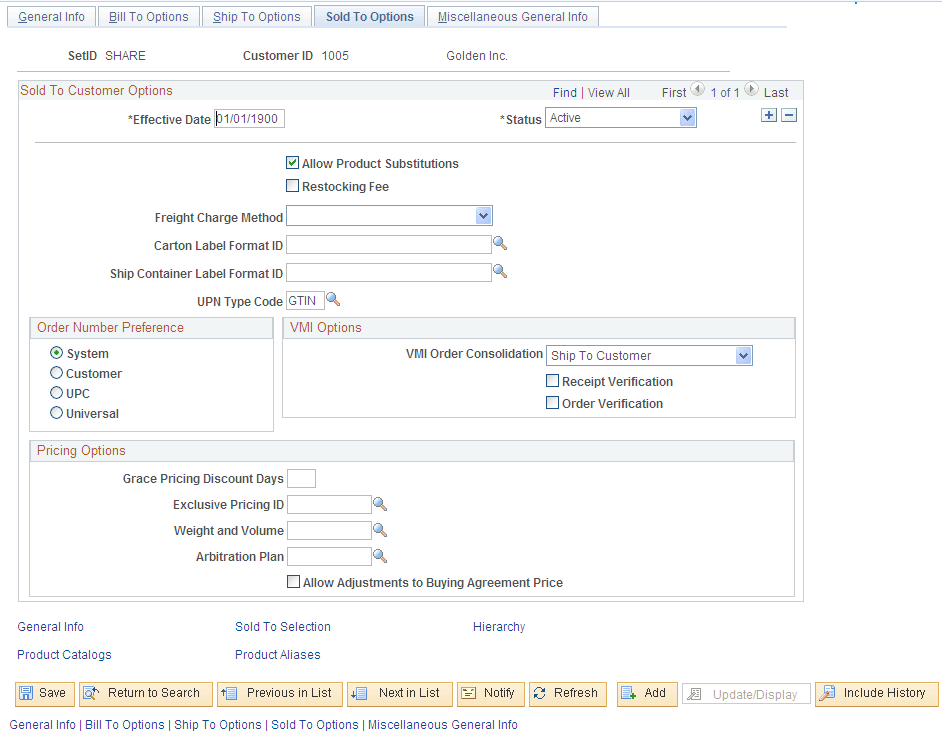Expand the Freight Charge Method dropdown
Screen dimensions: 942x747
[389, 216]
